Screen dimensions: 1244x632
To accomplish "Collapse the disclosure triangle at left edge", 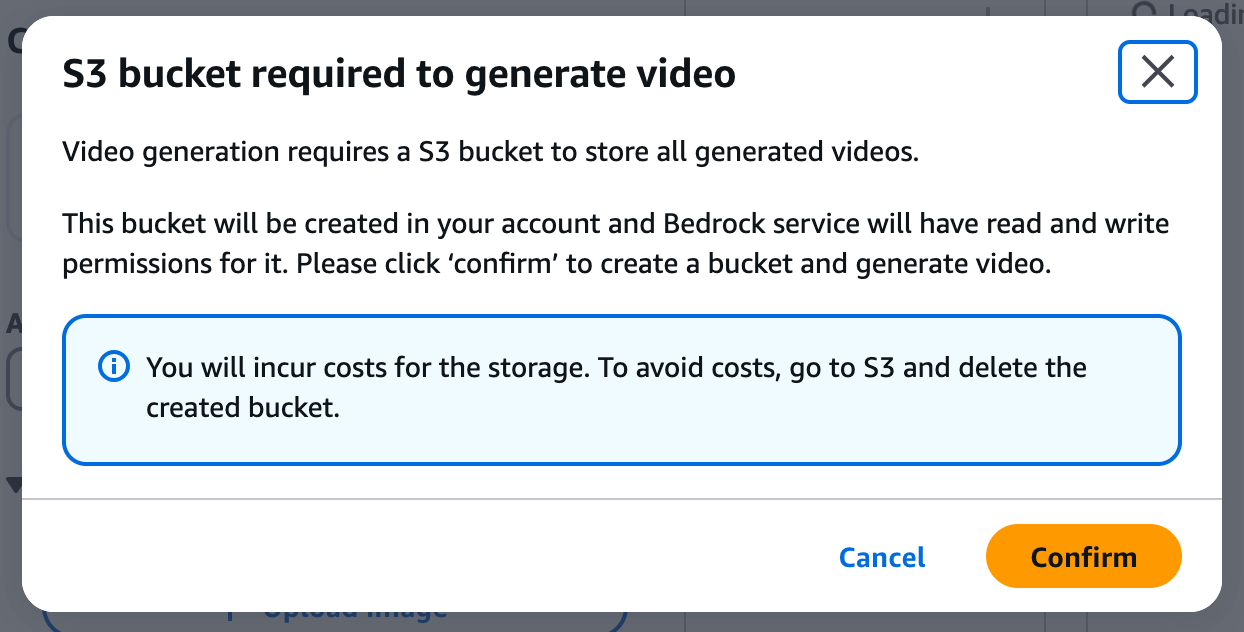I will point(14,485).
